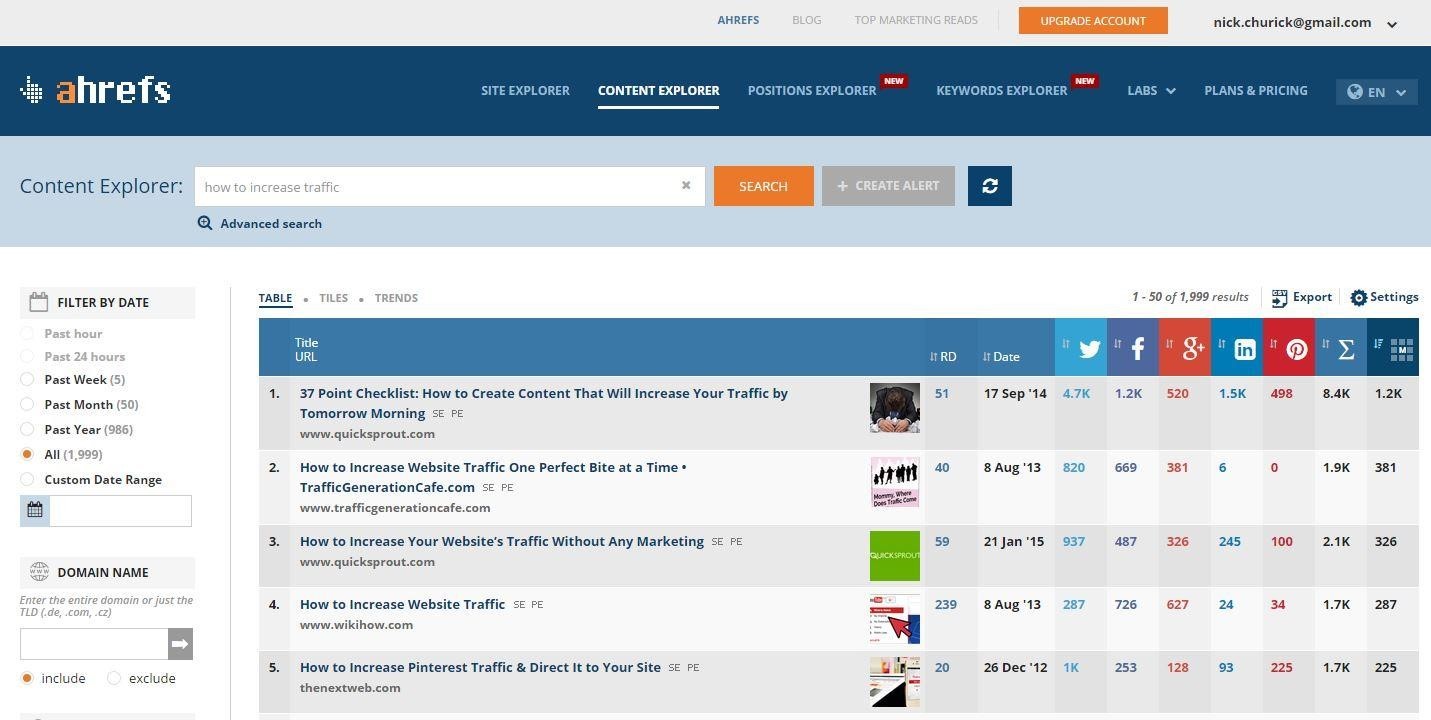This screenshot has height=720, width=1431.
Task: Open How to Increase Website Traffic wikihow title
Action: (x=402, y=604)
